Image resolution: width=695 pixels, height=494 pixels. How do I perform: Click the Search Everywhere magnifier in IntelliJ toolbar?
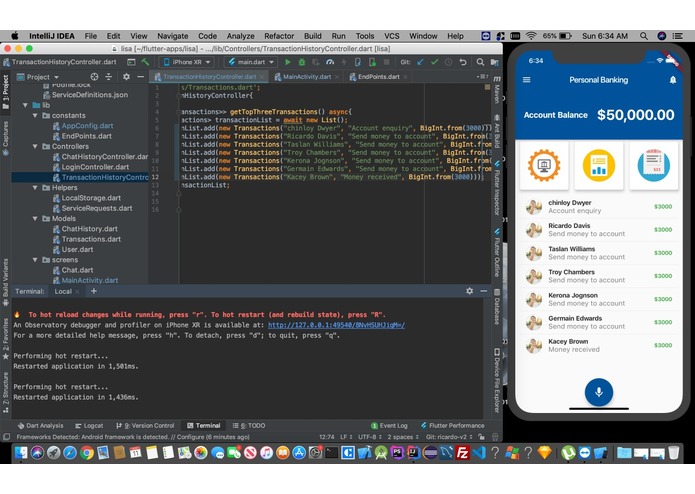tap(480, 62)
